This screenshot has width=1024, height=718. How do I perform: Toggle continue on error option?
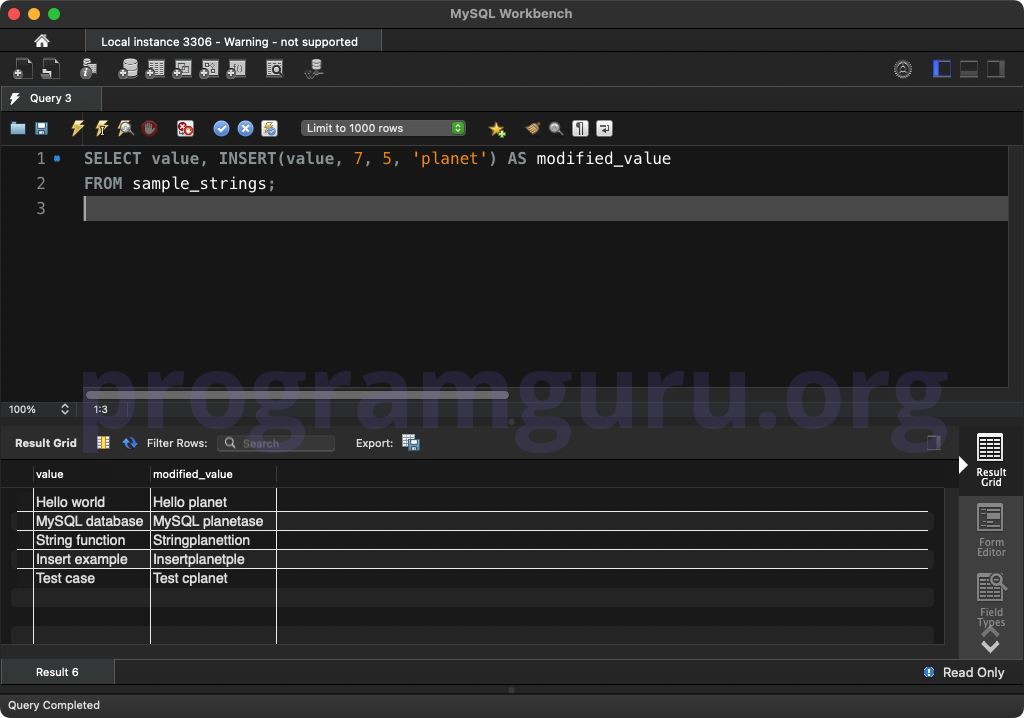(x=185, y=128)
